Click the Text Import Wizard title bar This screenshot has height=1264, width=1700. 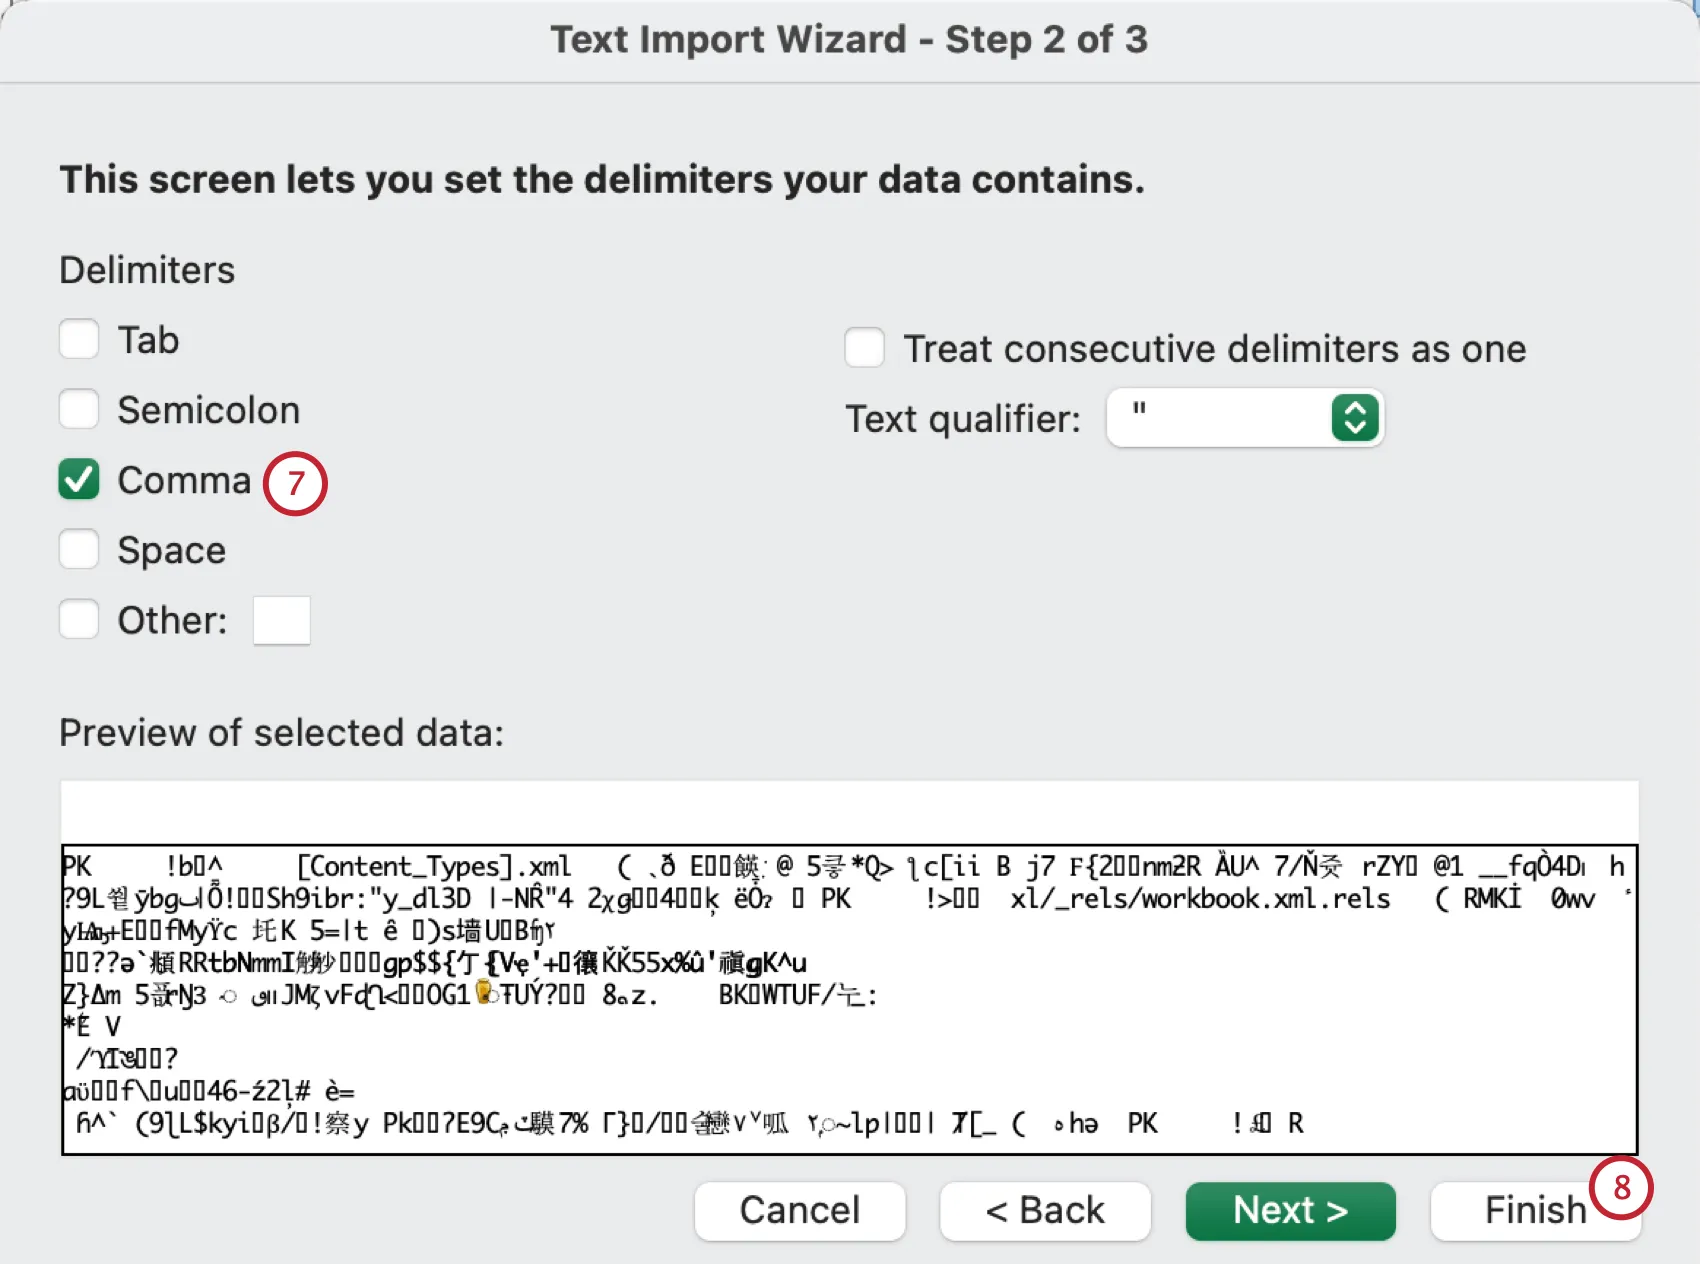tap(850, 39)
